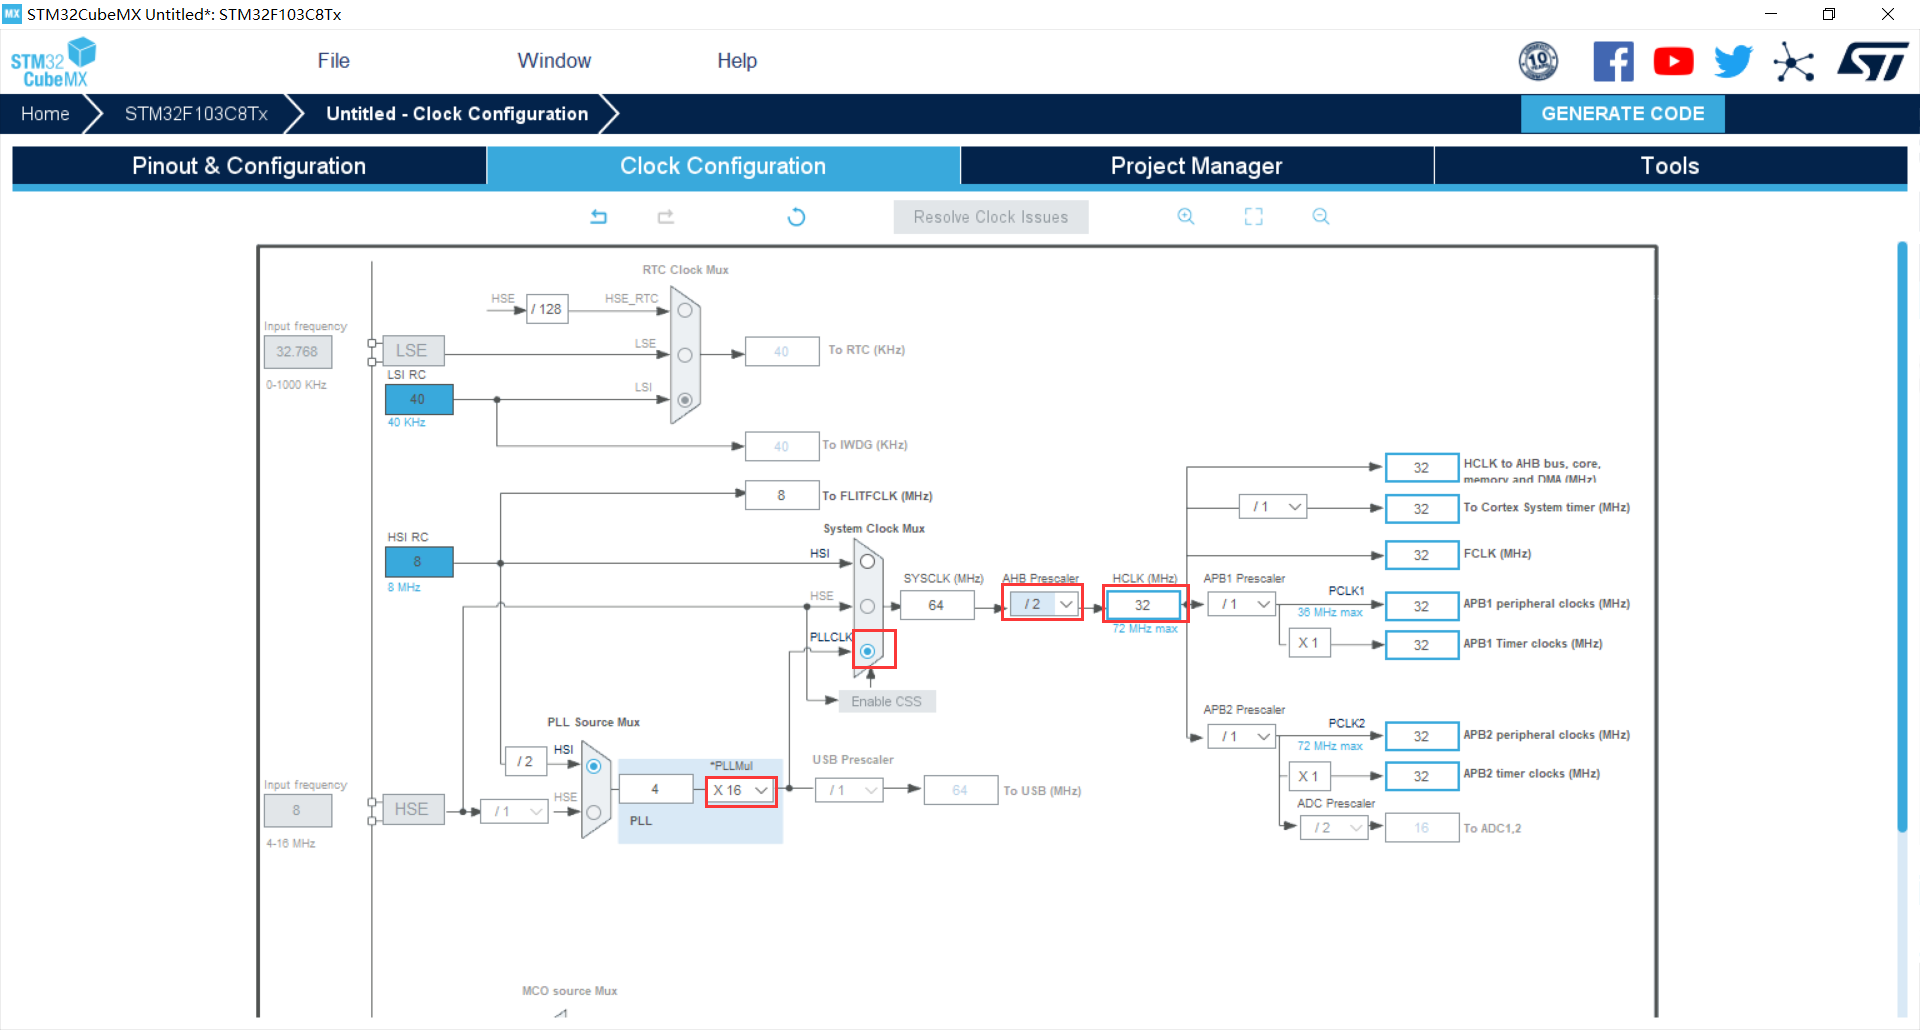Viewport: 1920px width, 1030px height.
Task: Click the HSI RC 8 block
Action: tap(419, 562)
